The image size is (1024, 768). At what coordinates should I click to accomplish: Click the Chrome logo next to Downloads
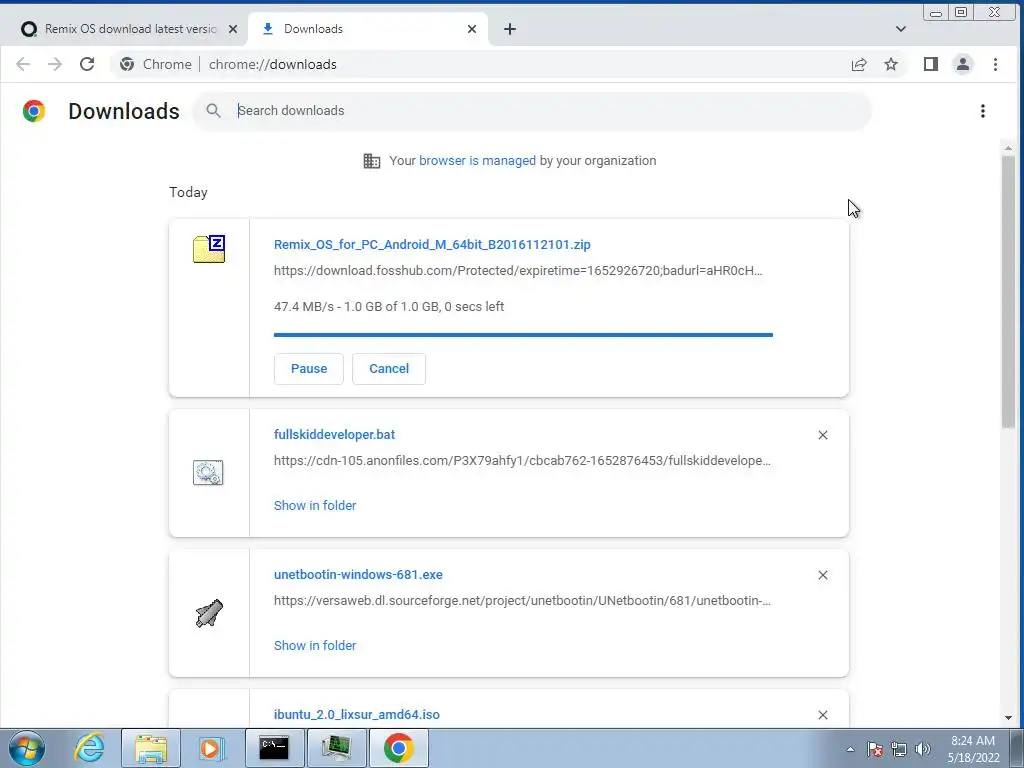pyautogui.click(x=34, y=111)
